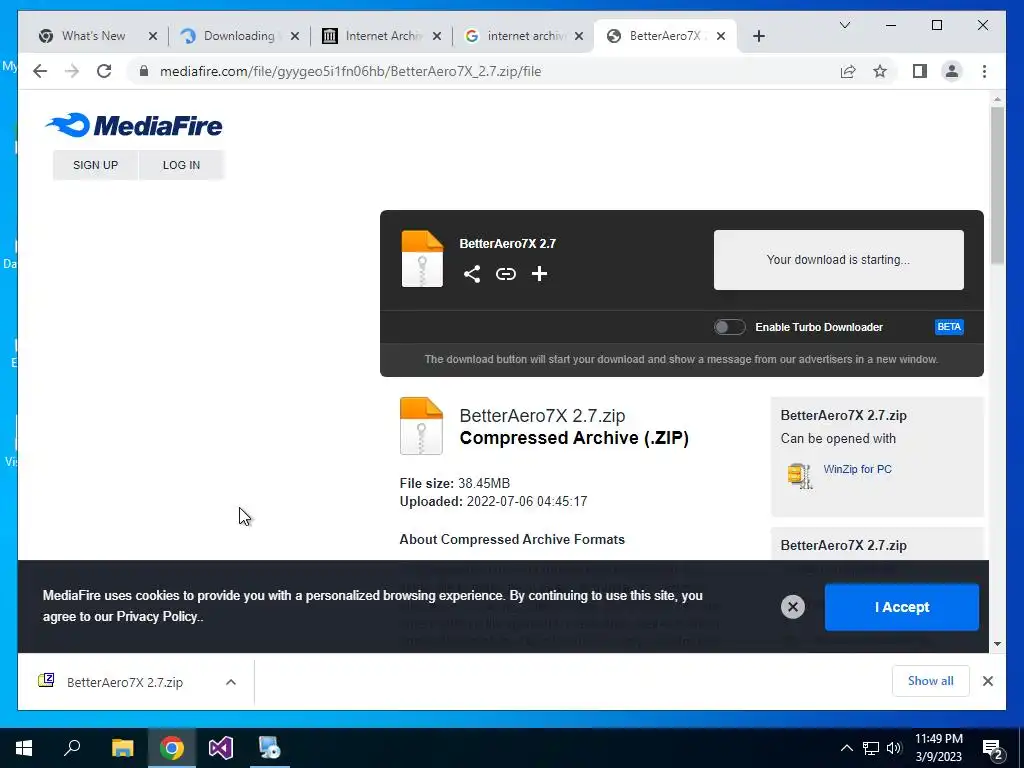Click the SIGN UP button

[x=95, y=165]
